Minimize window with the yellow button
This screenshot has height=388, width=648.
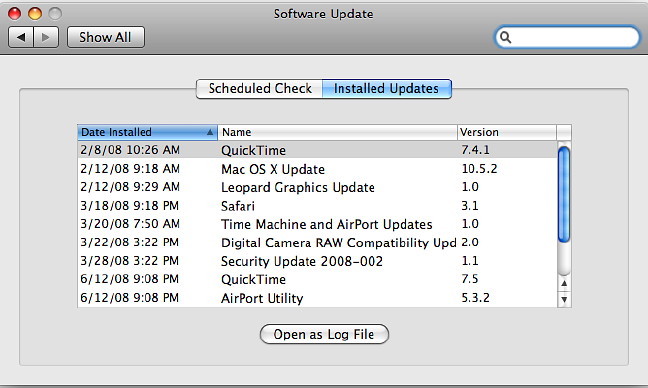click(x=35, y=14)
